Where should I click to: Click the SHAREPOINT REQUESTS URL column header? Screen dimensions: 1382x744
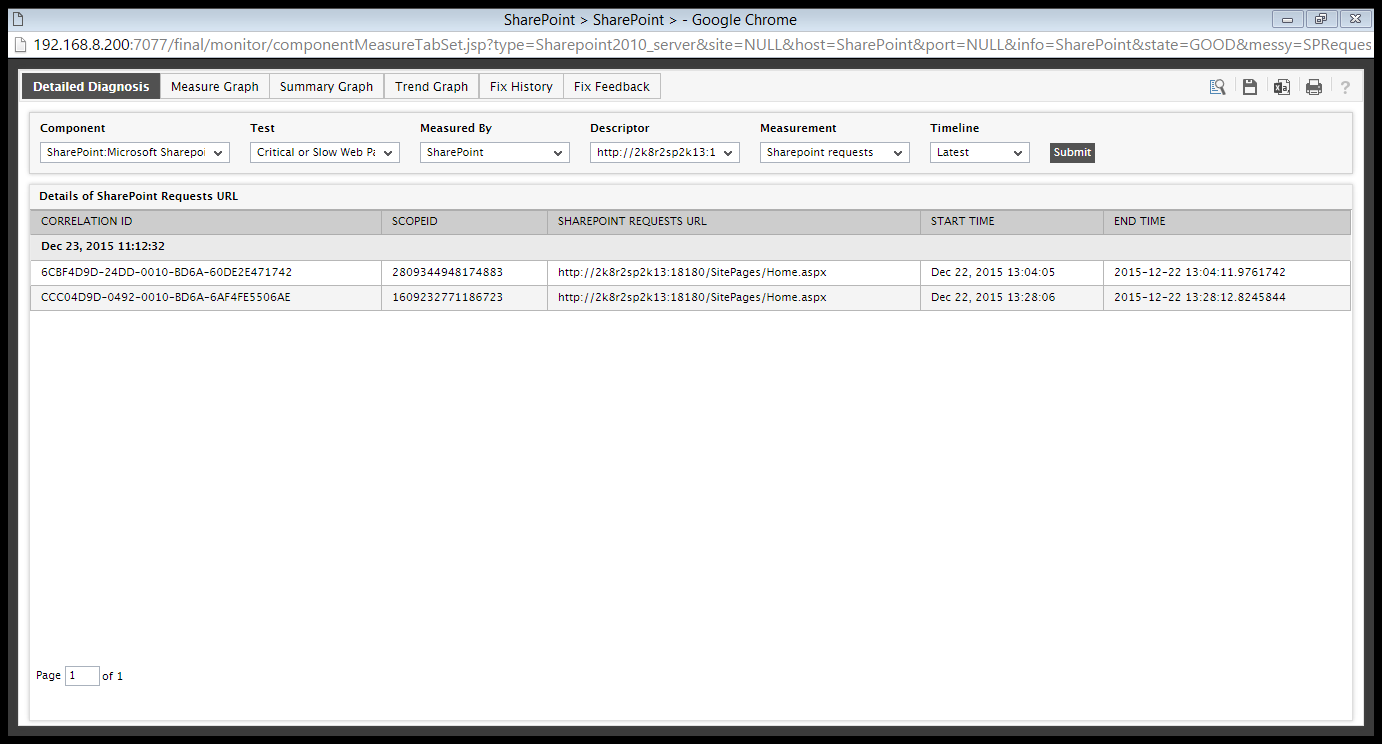pos(734,222)
